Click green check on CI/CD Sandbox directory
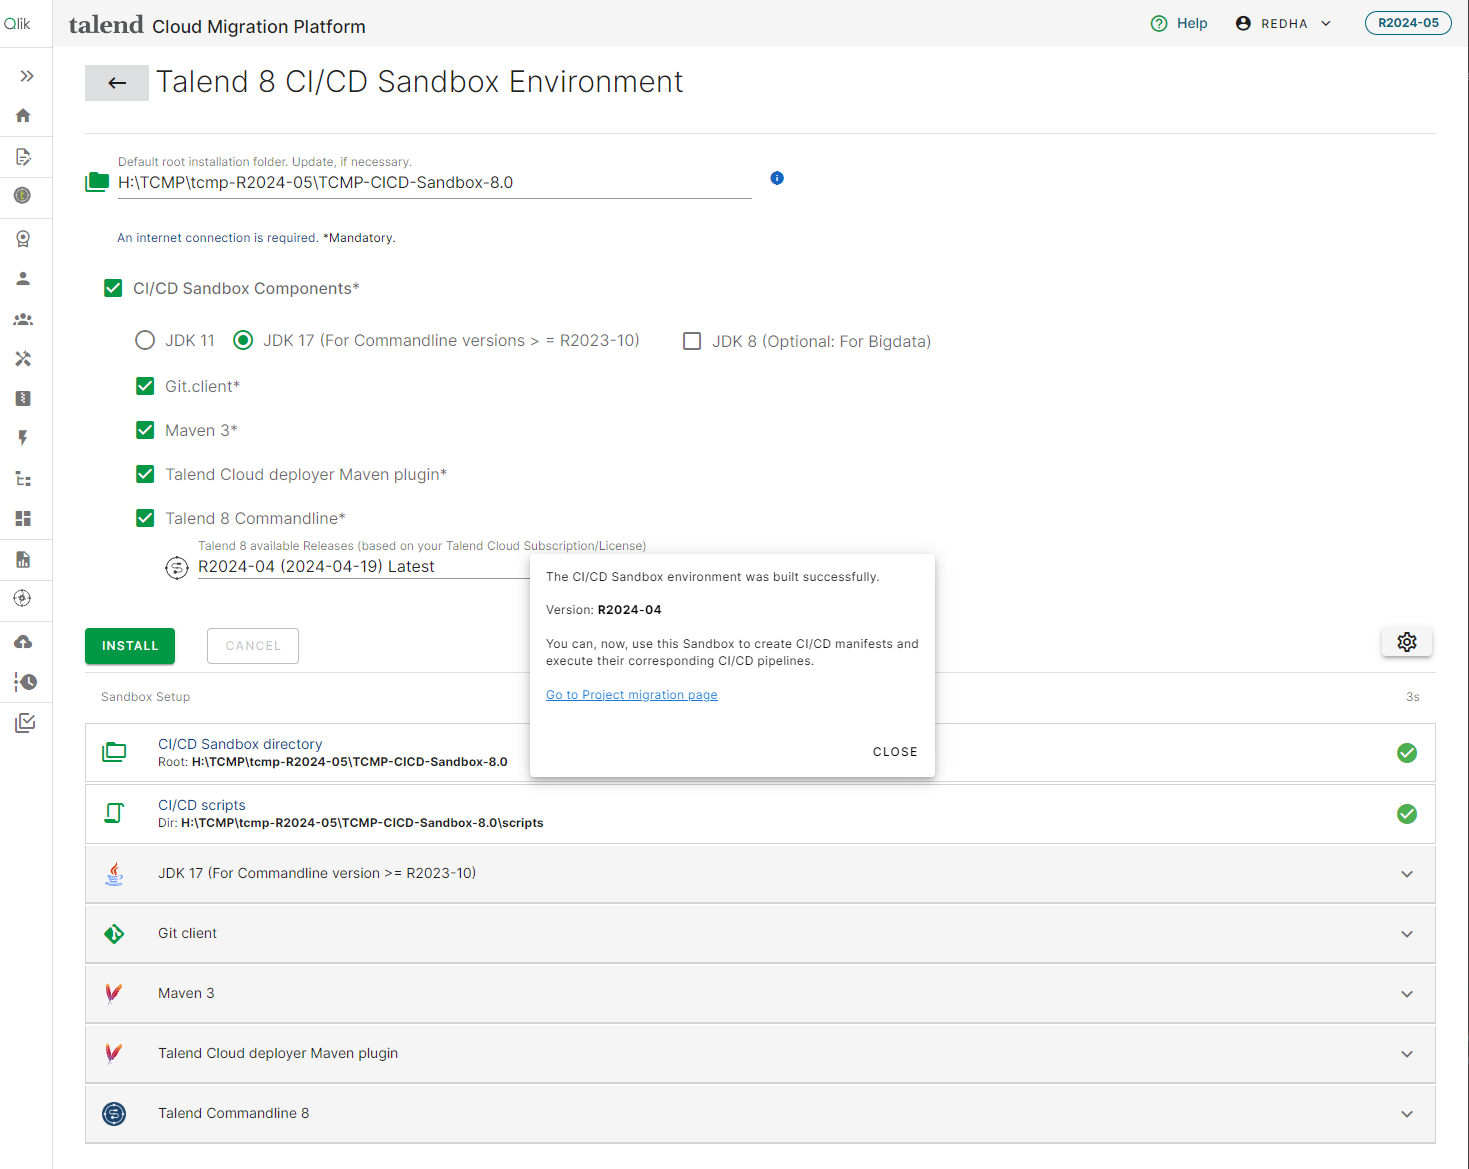Screen dimensions: 1469x1169 coord(1407,753)
